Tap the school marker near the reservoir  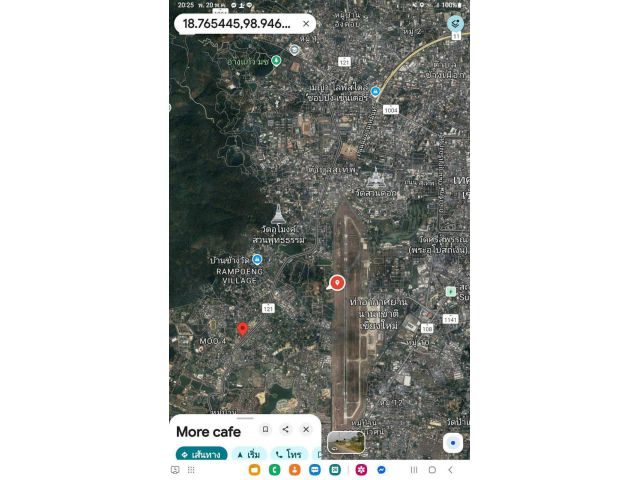(x=294, y=50)
